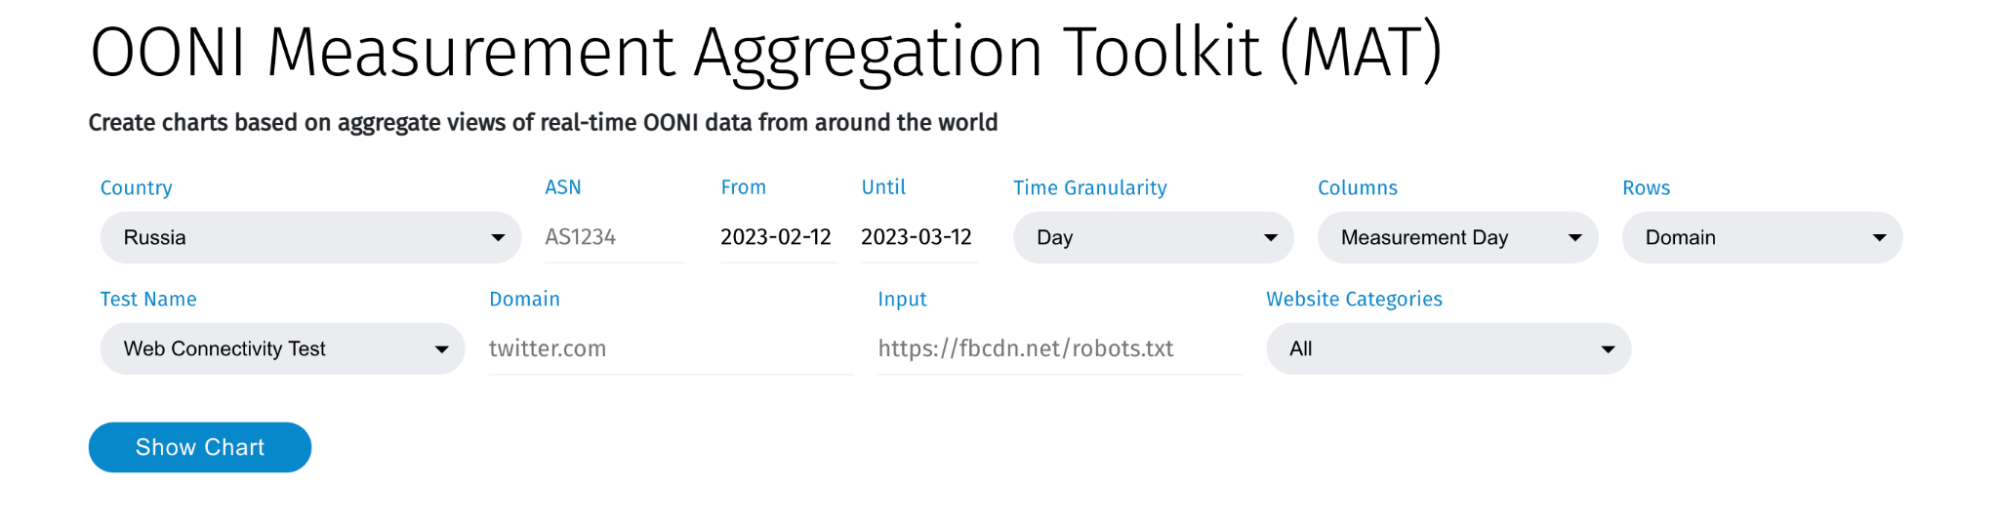Click the Domain field label
Viewport: 1999px width, 507px height.
pyautogui.click(x=524, y=299)
